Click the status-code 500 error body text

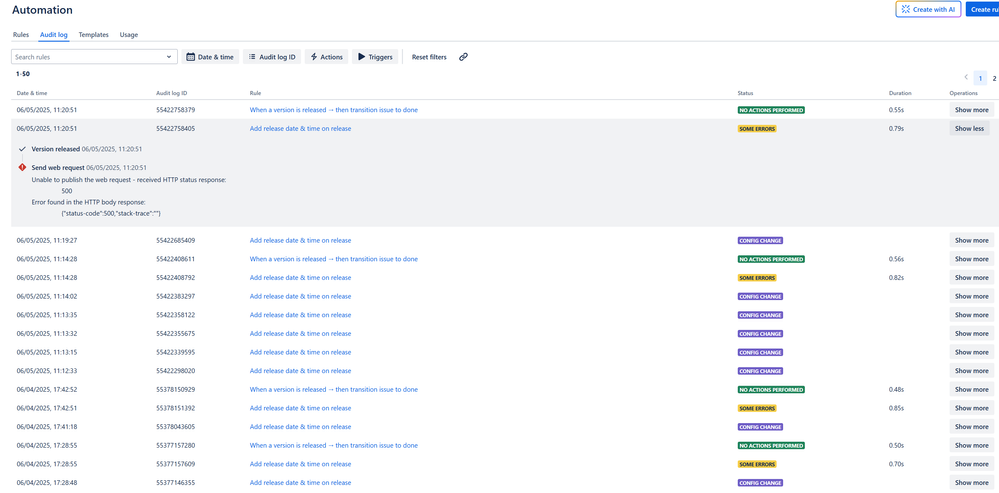(x=110, y=213)
